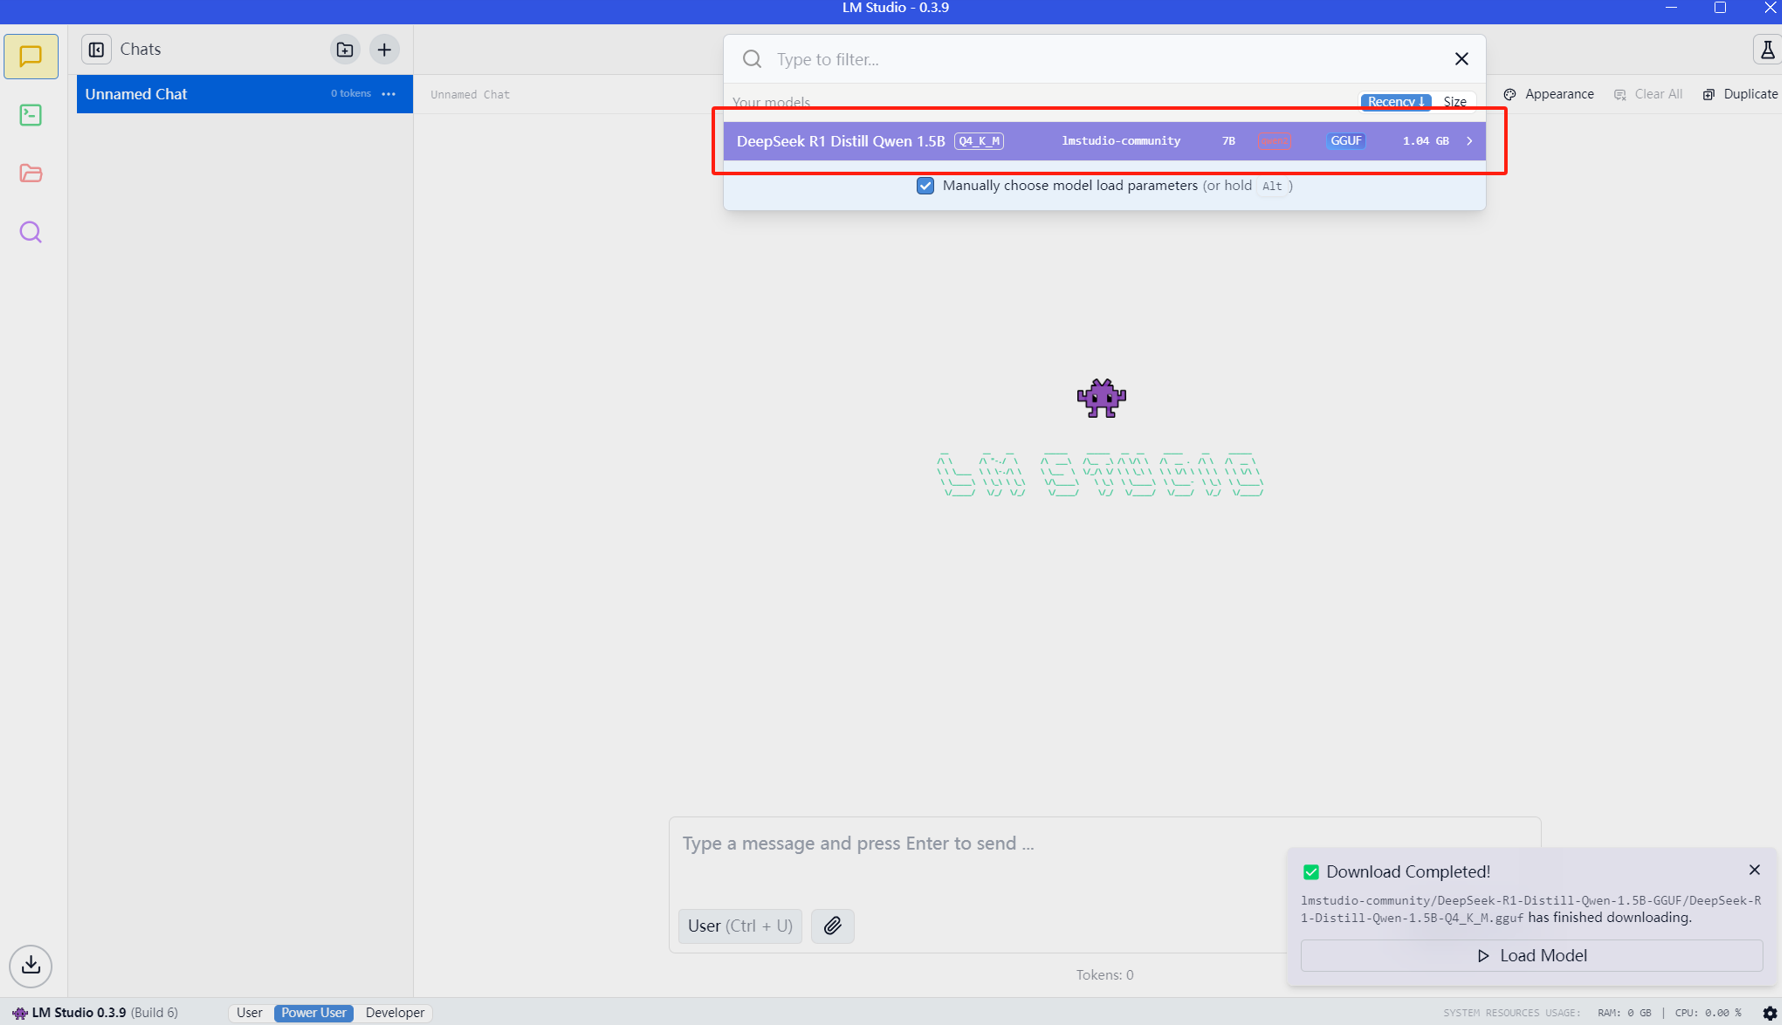Create a new chat folder

(x=345, y=49)
